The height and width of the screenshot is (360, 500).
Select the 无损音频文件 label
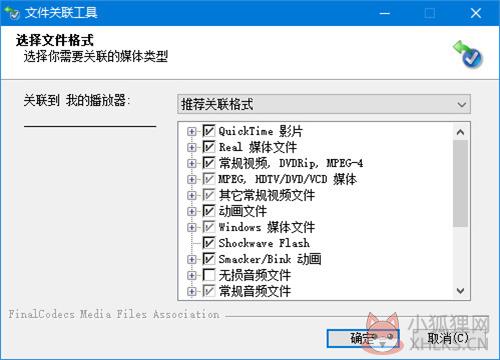click(x=255, y=275)
